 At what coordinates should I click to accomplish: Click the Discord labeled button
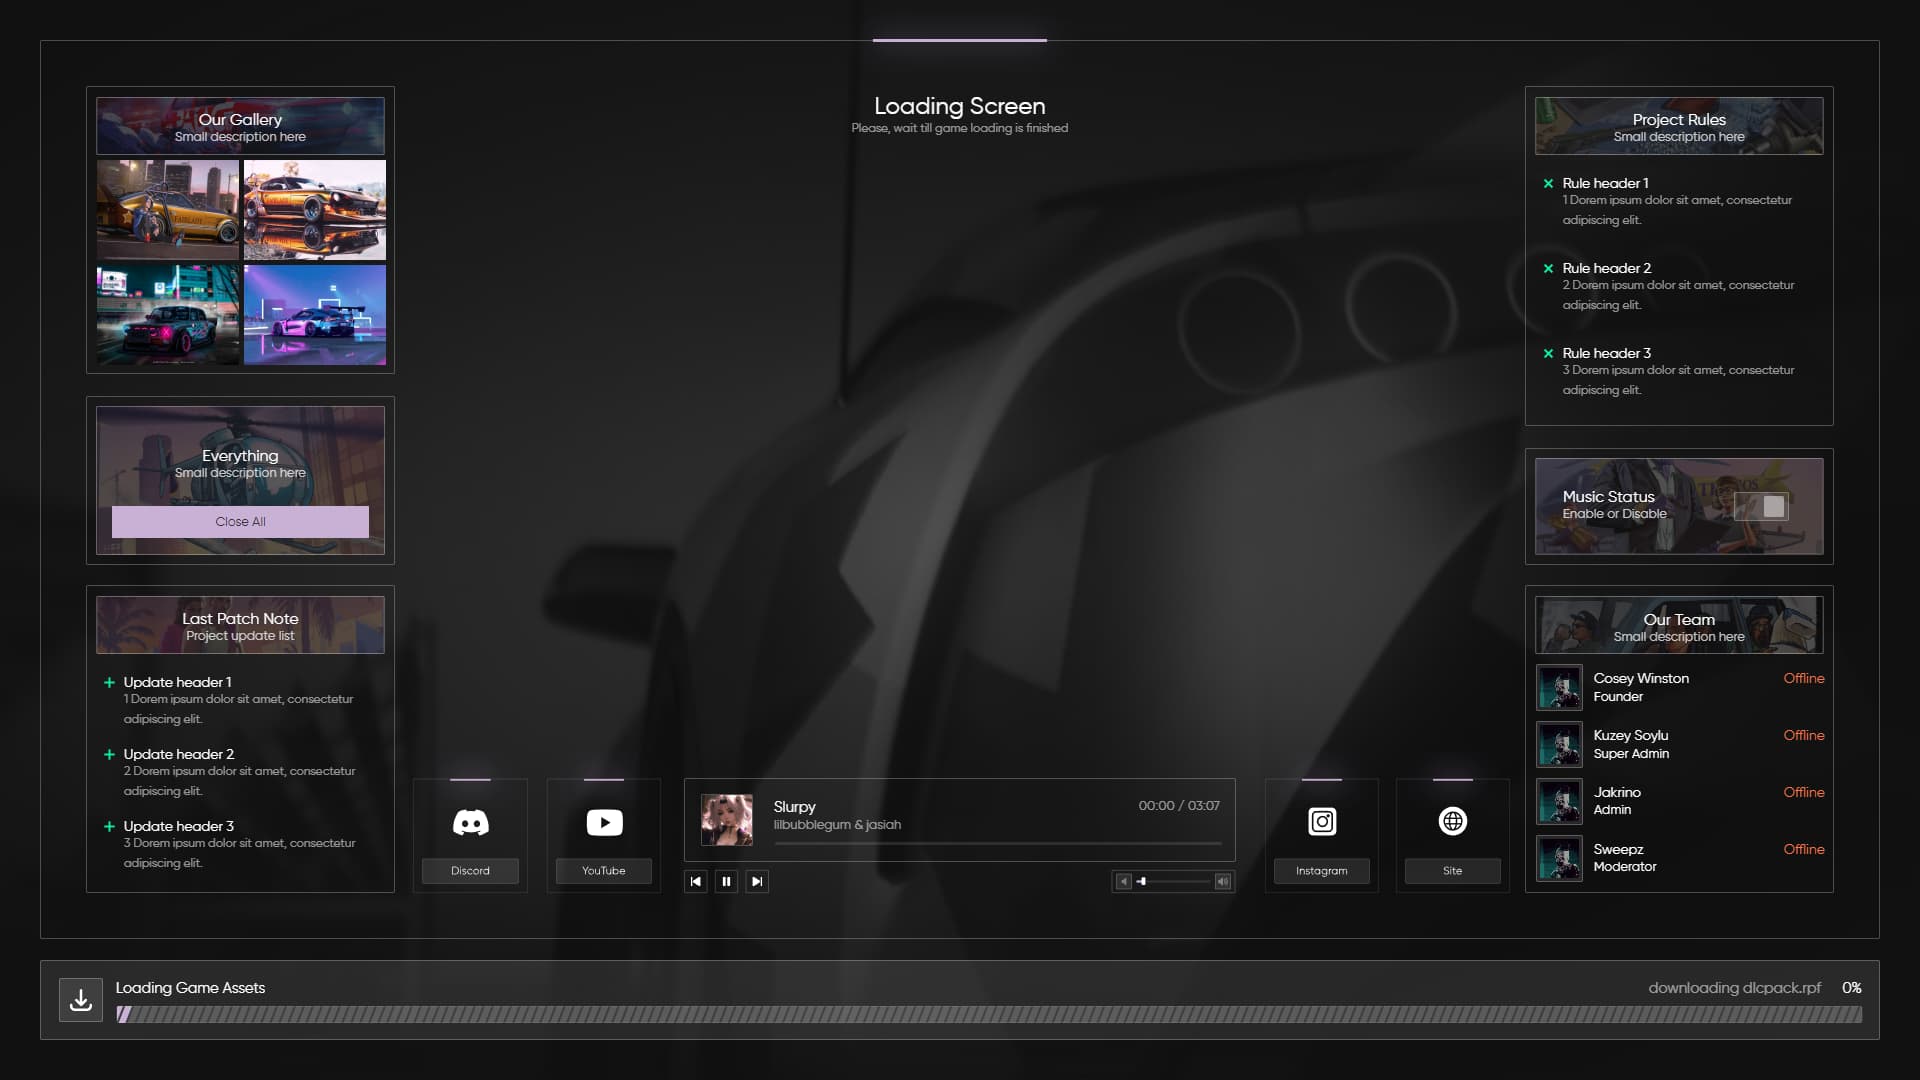(x=470, y=871)
